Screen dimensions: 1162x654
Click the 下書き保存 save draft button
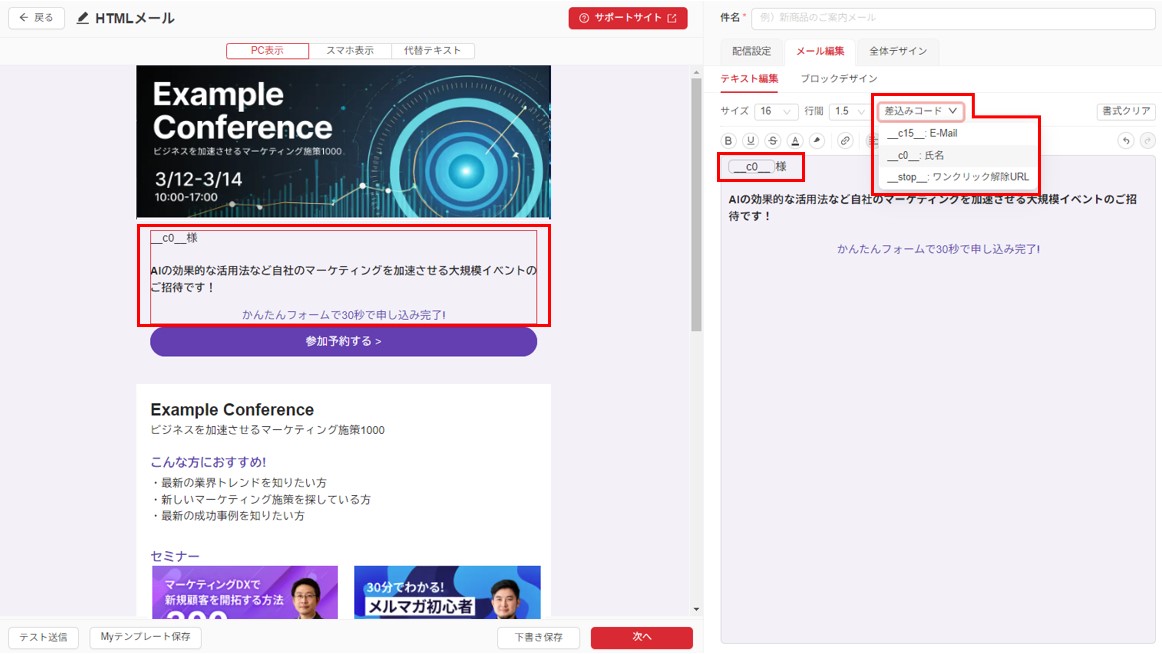click(x=539, y=637)
